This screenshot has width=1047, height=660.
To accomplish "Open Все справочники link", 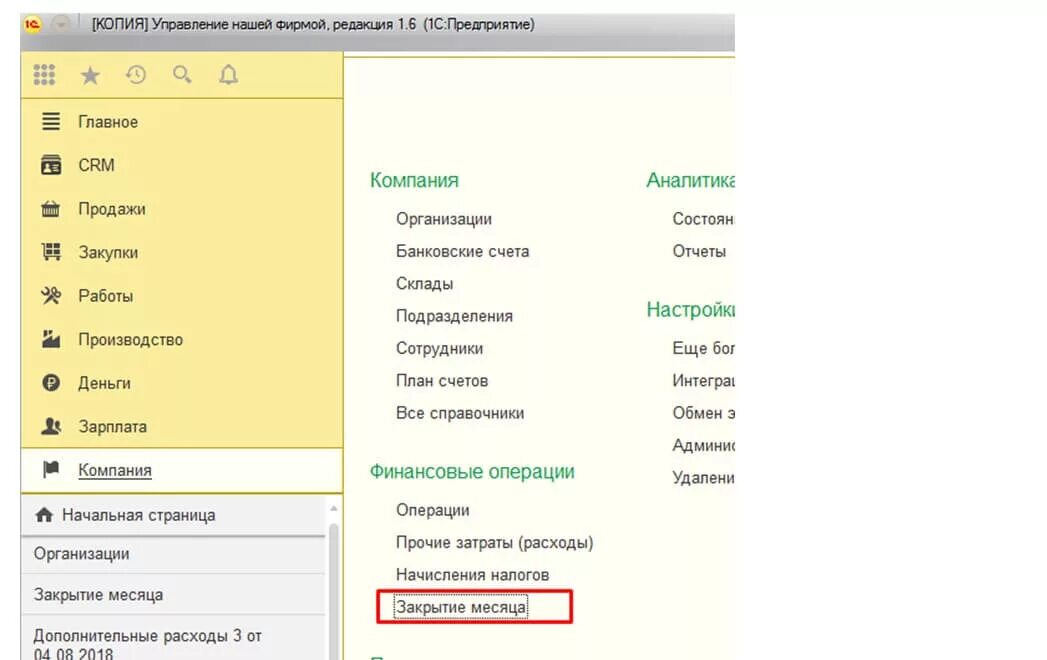I will 459,414.
